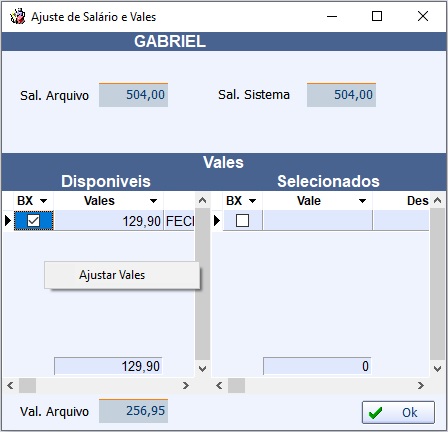Click scroll left arrow under Disponiveis grid
448x432 pixels.
pyautogui.click(x=10, y=386)
